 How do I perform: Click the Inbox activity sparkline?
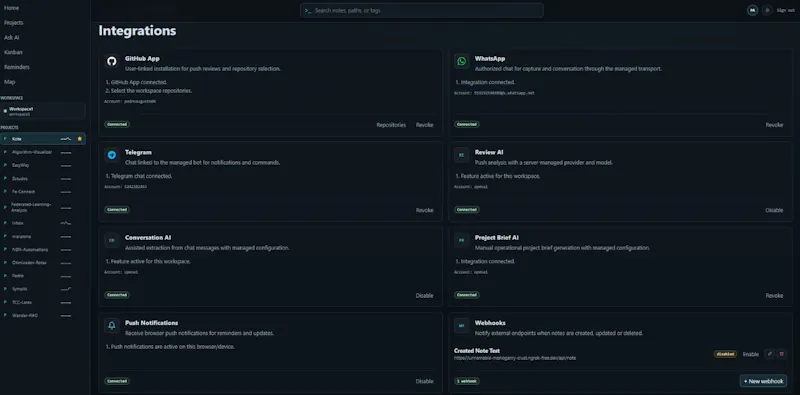(x=66, y=223)
